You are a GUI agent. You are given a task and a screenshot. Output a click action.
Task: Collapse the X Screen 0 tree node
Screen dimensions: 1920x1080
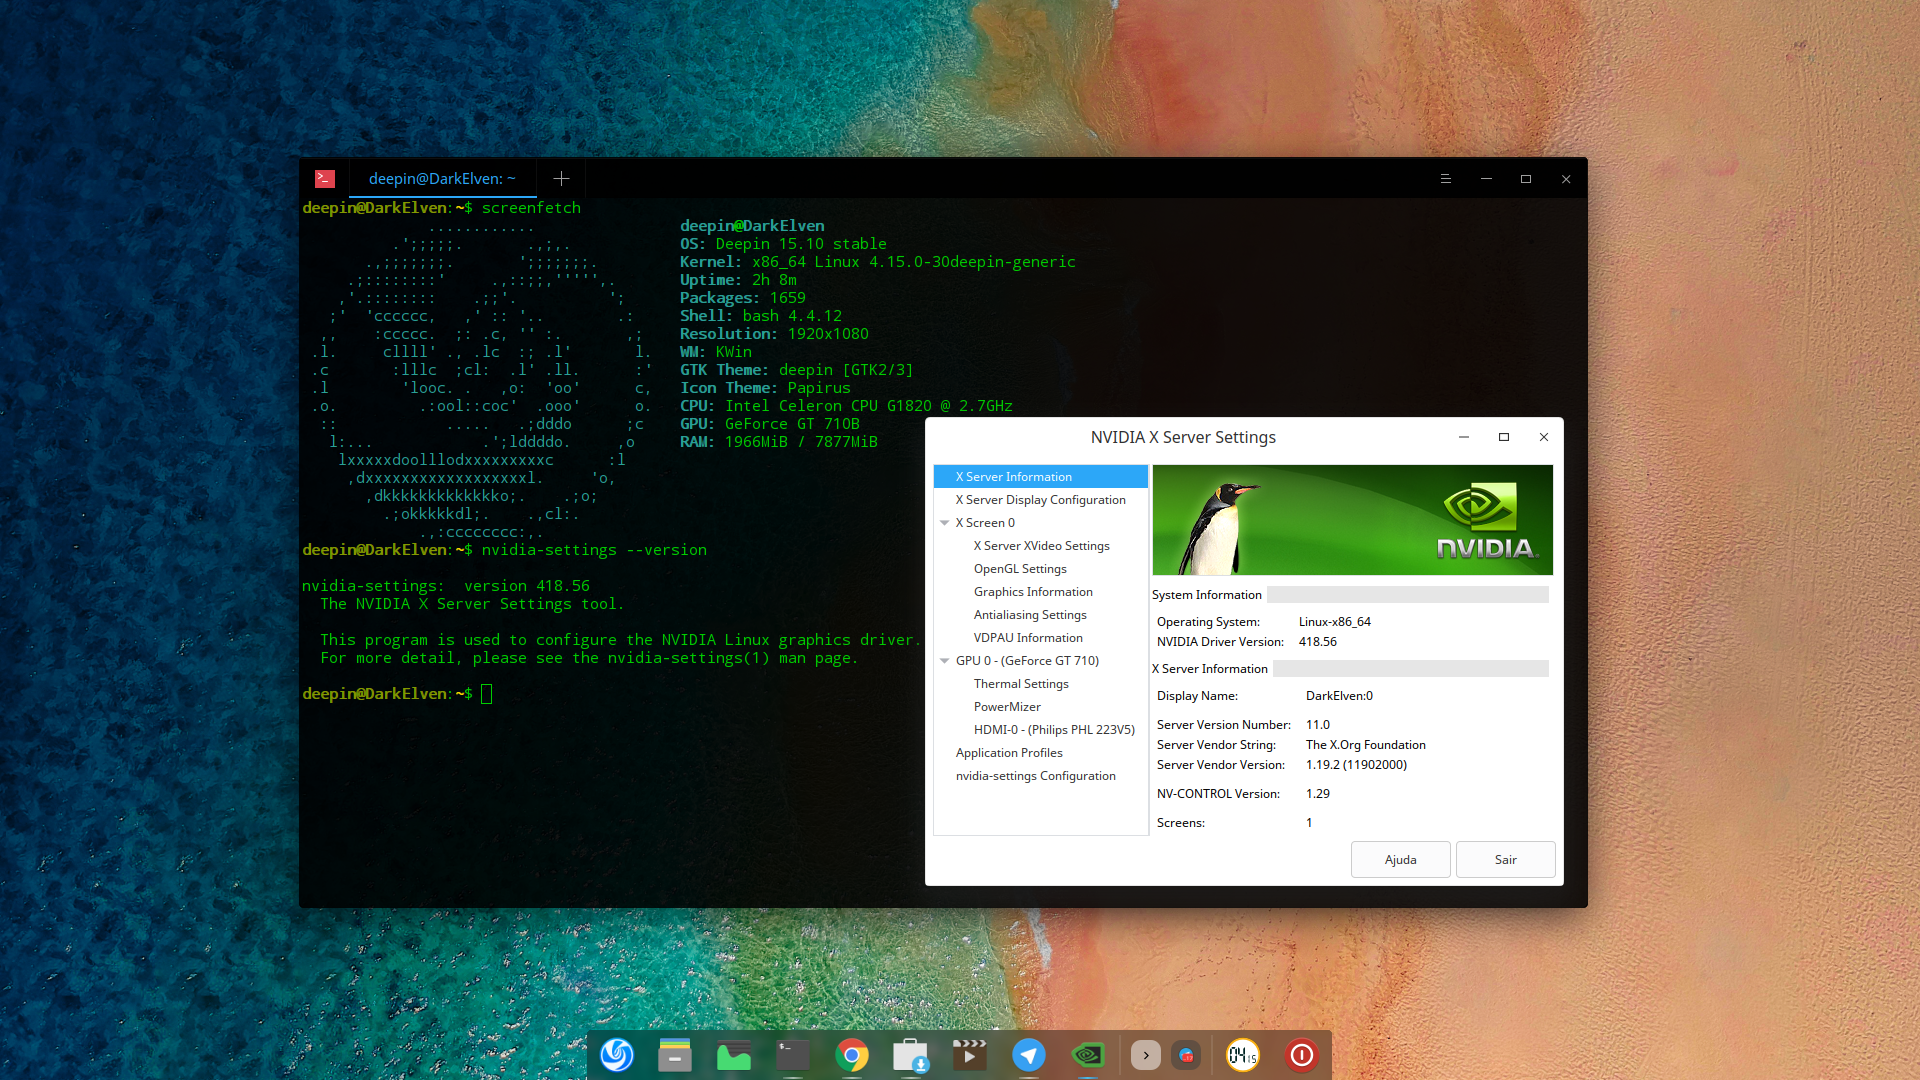[944, 523]
